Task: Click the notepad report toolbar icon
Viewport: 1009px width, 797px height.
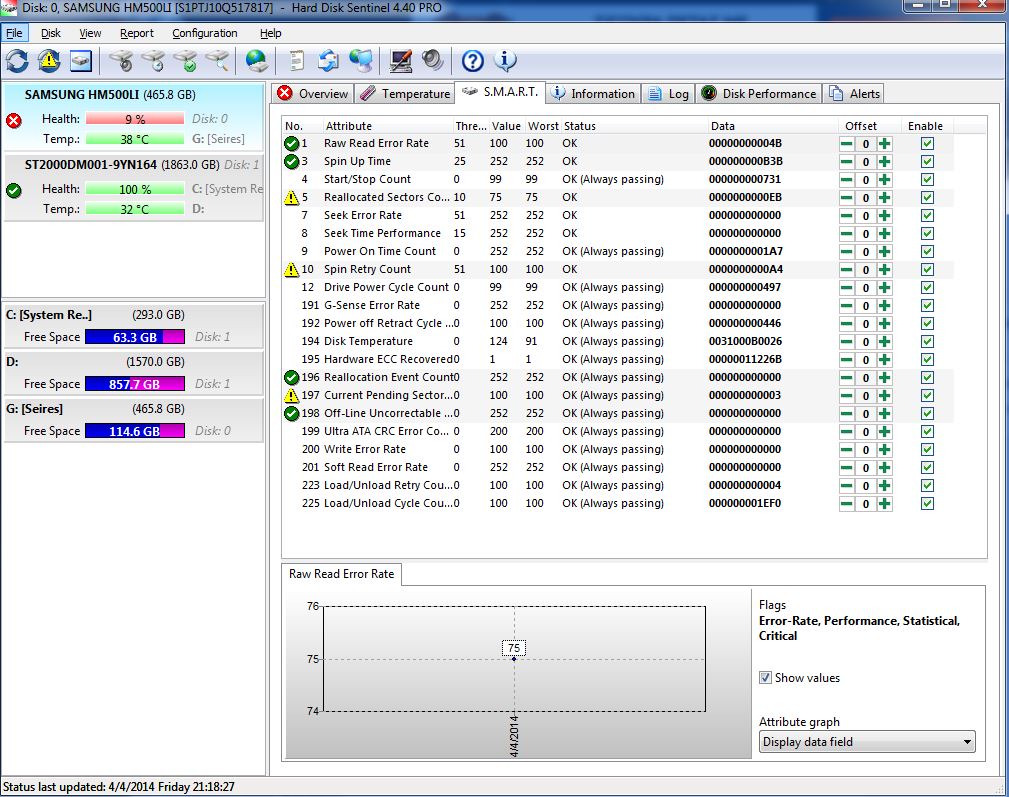Action: pyautogui.click(x=297, y=61)
